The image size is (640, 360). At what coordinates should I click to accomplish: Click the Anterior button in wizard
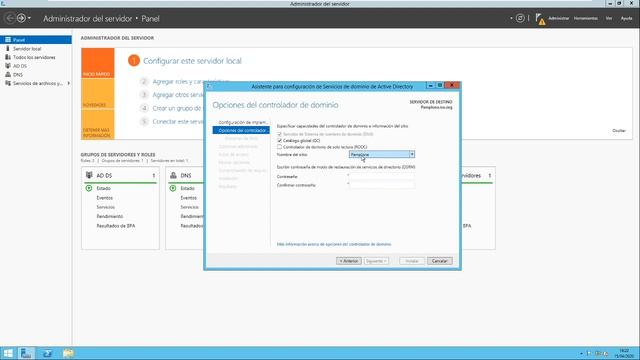click(349, 261)
